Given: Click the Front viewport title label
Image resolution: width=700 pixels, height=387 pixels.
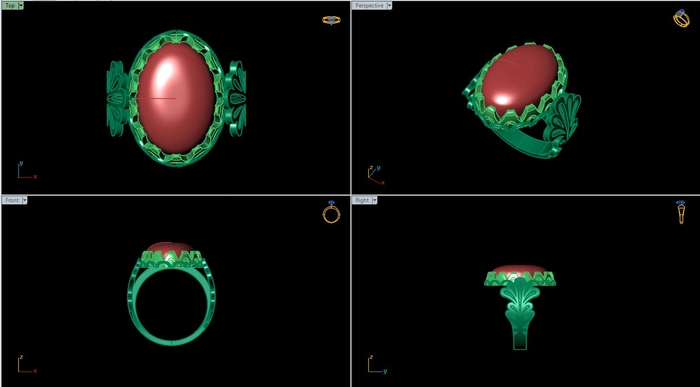Looking at the screenshot, I should point(12,200).
